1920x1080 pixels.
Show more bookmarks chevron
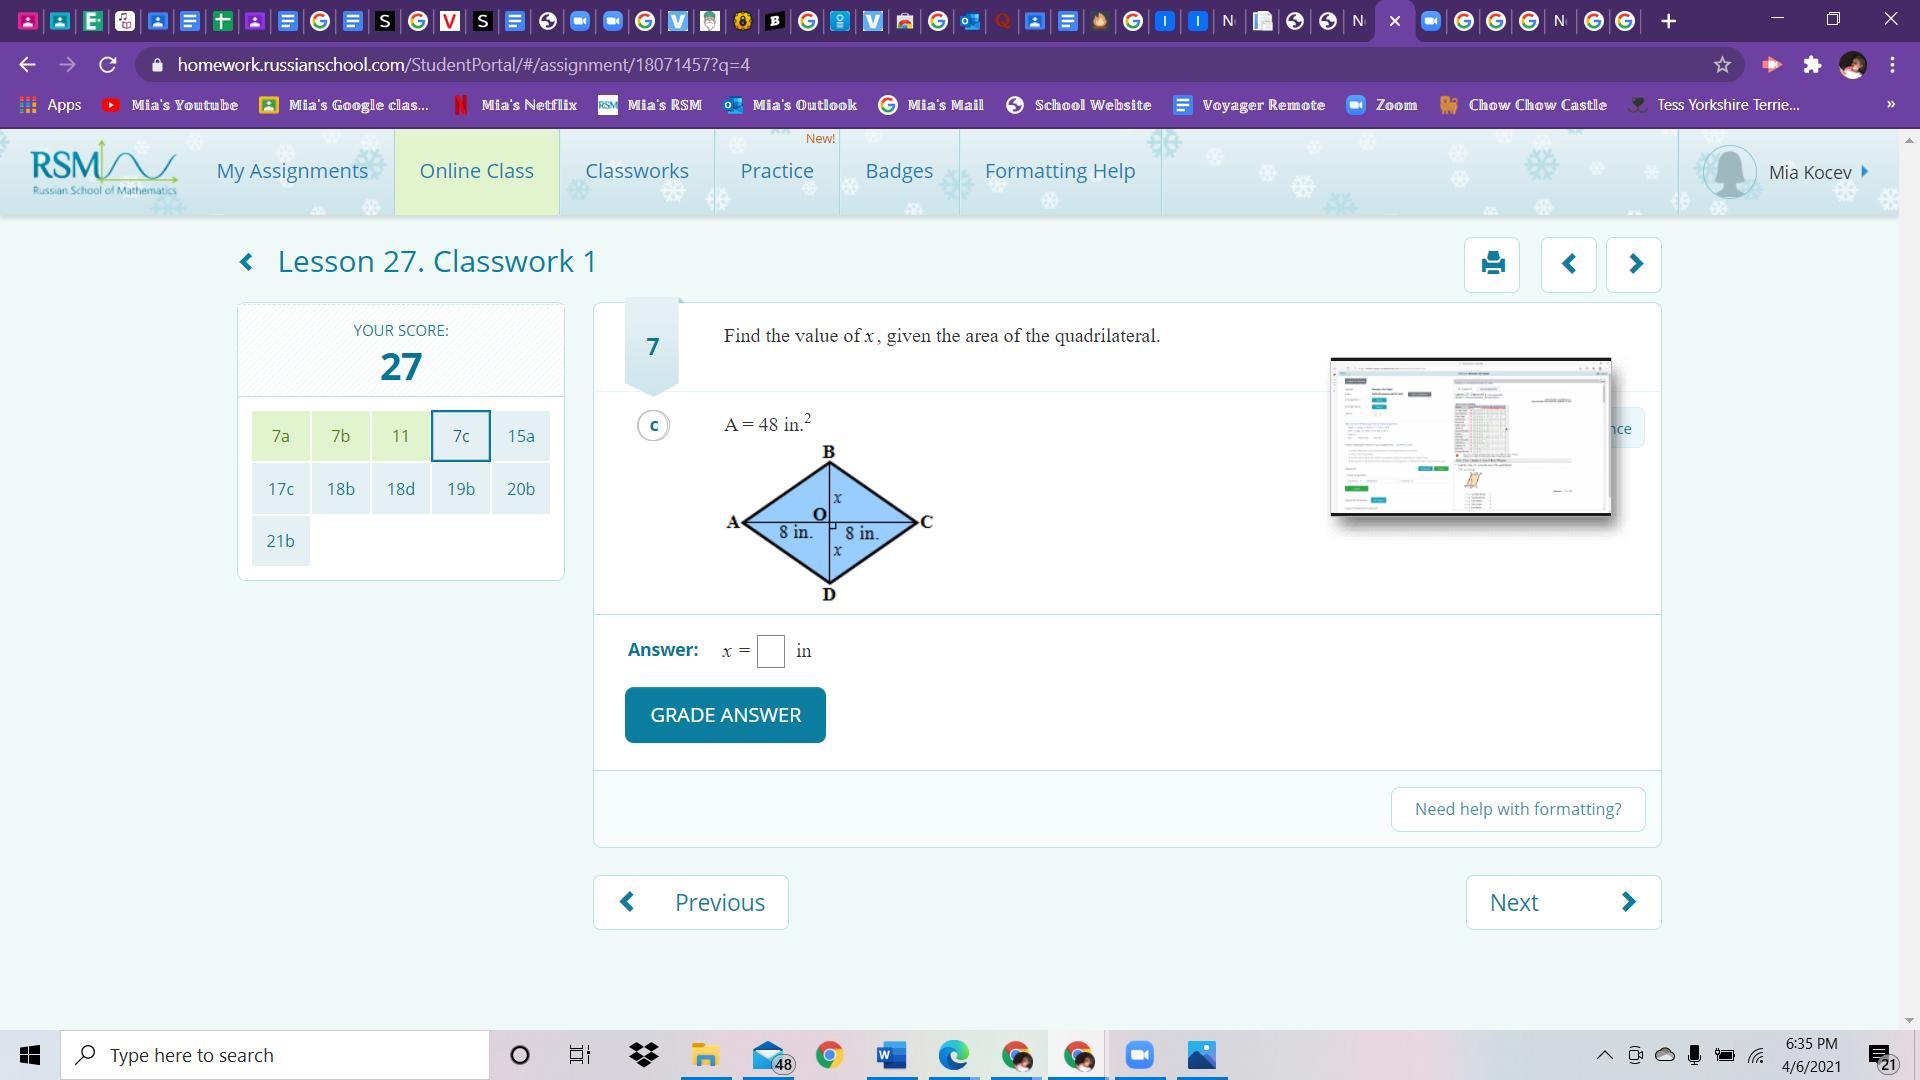tap(1890, 104)
